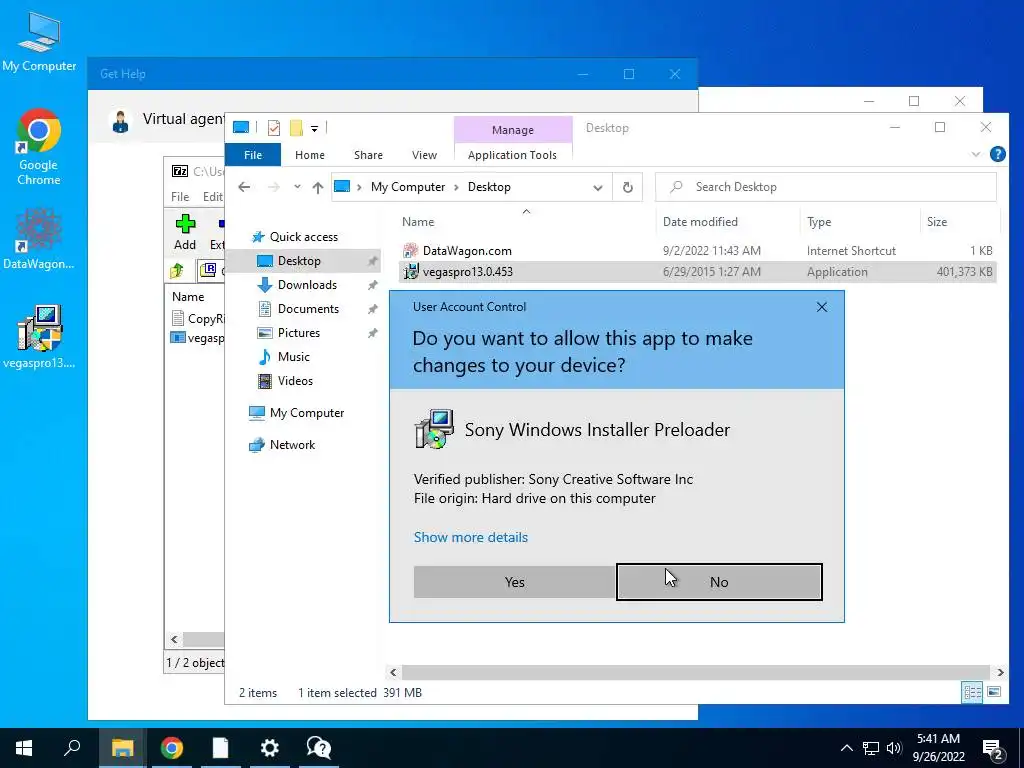Image resolution: width=1024 pixels, height=768 pixels.
Task: Open the File tab in File Explorer
Action: [253, 155]
